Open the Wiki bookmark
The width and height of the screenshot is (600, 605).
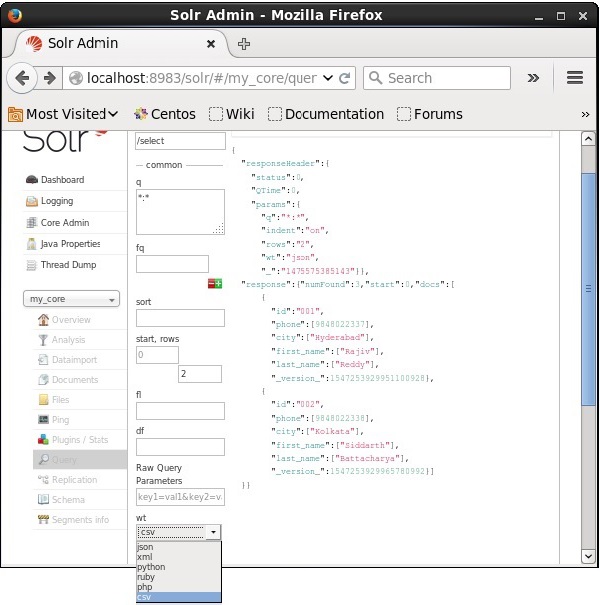click(x=232, y=114)
